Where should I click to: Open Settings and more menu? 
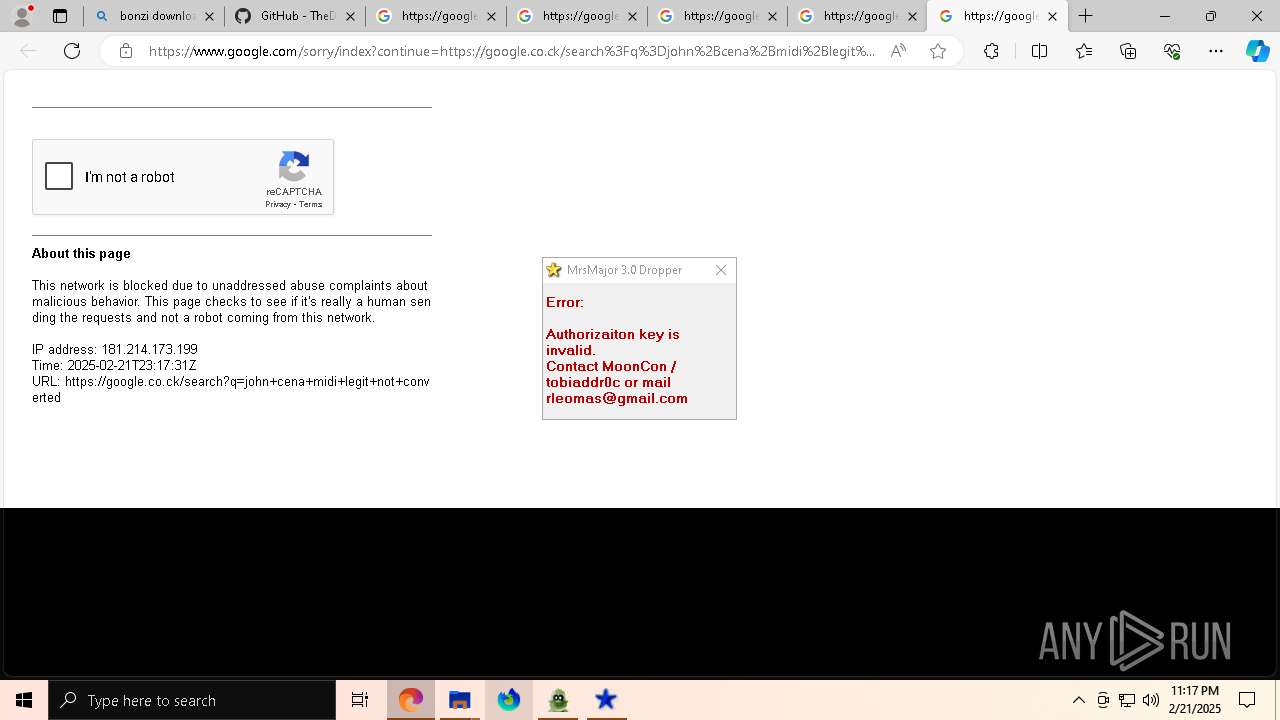click(x=1216, y=51)
